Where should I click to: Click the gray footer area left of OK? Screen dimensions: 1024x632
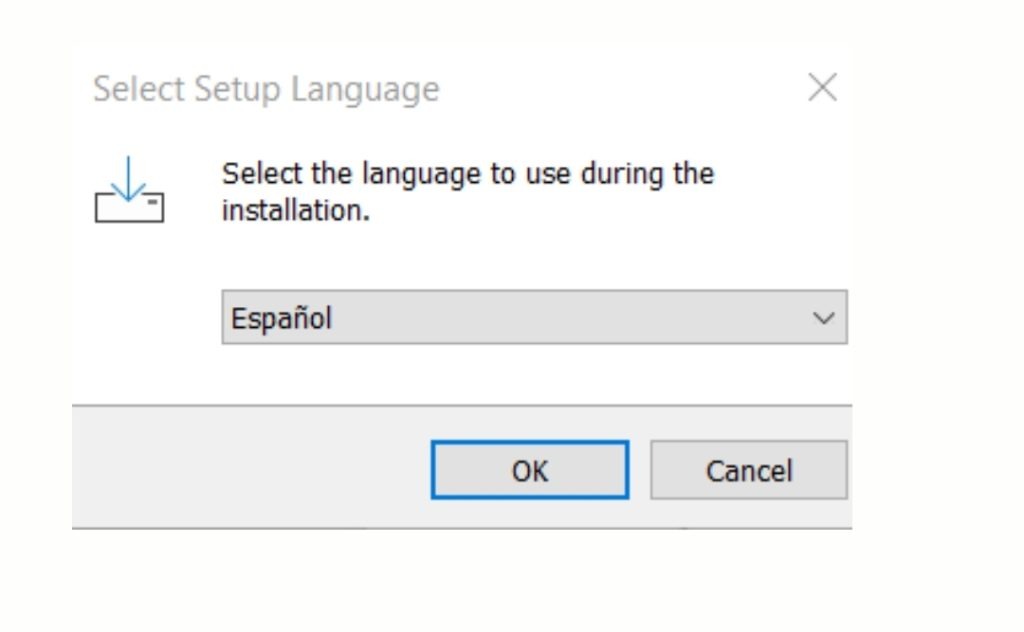point(250,467)
